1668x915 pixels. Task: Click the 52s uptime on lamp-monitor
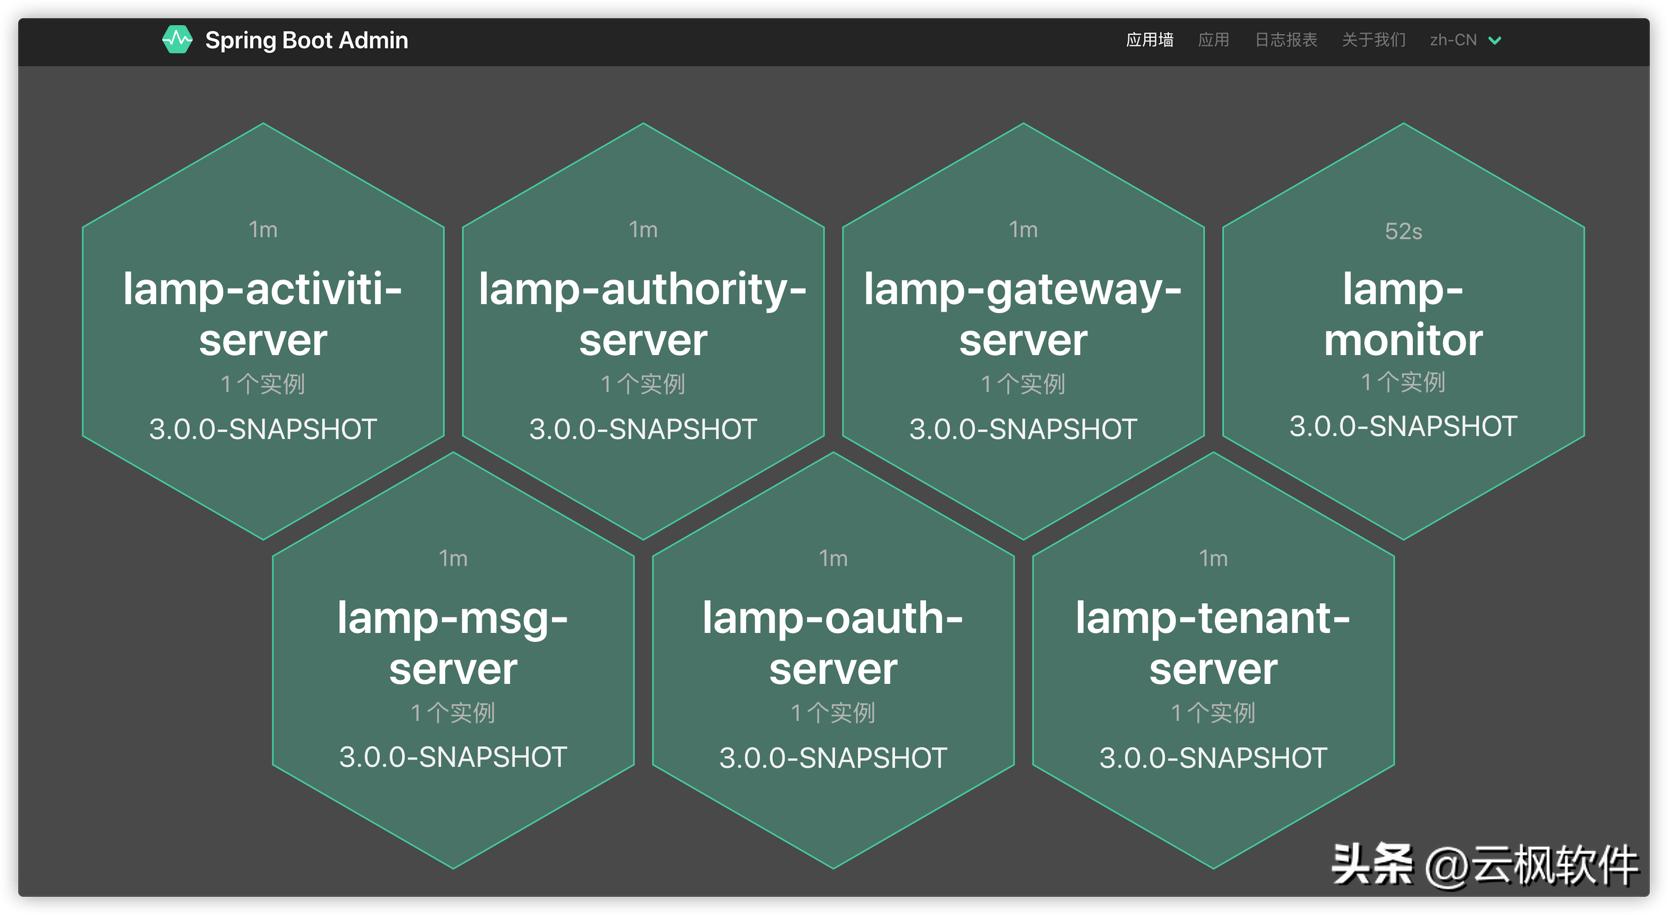[x=1402, y=229]
